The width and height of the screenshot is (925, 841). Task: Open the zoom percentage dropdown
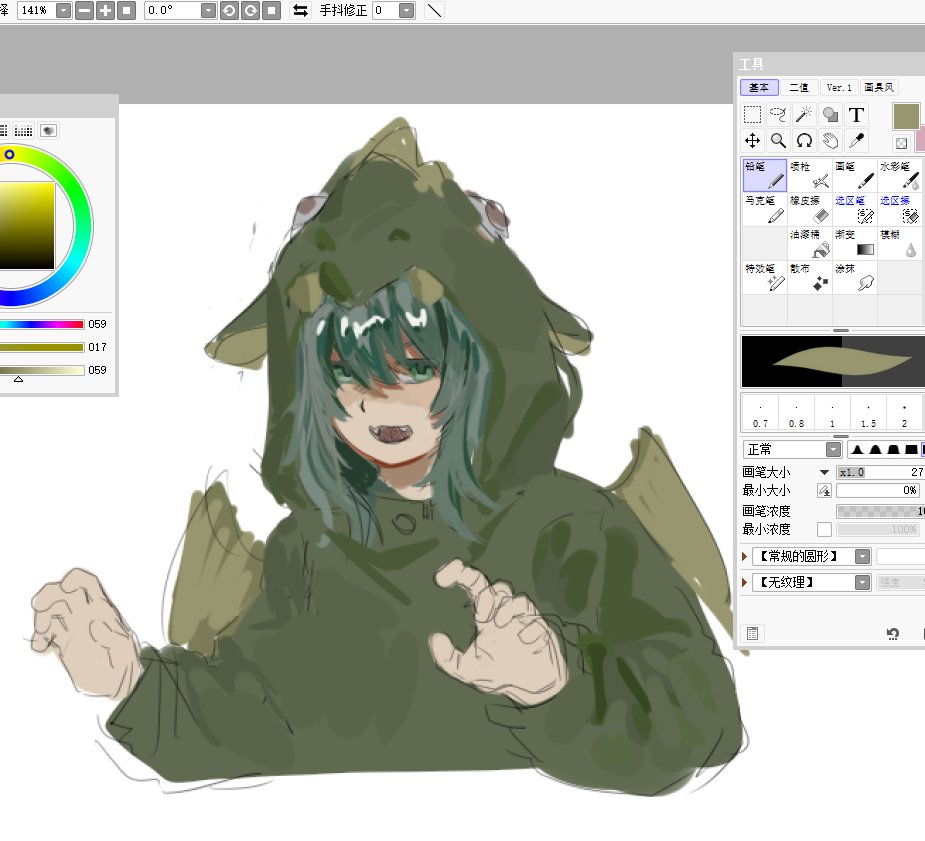[63, 11]
